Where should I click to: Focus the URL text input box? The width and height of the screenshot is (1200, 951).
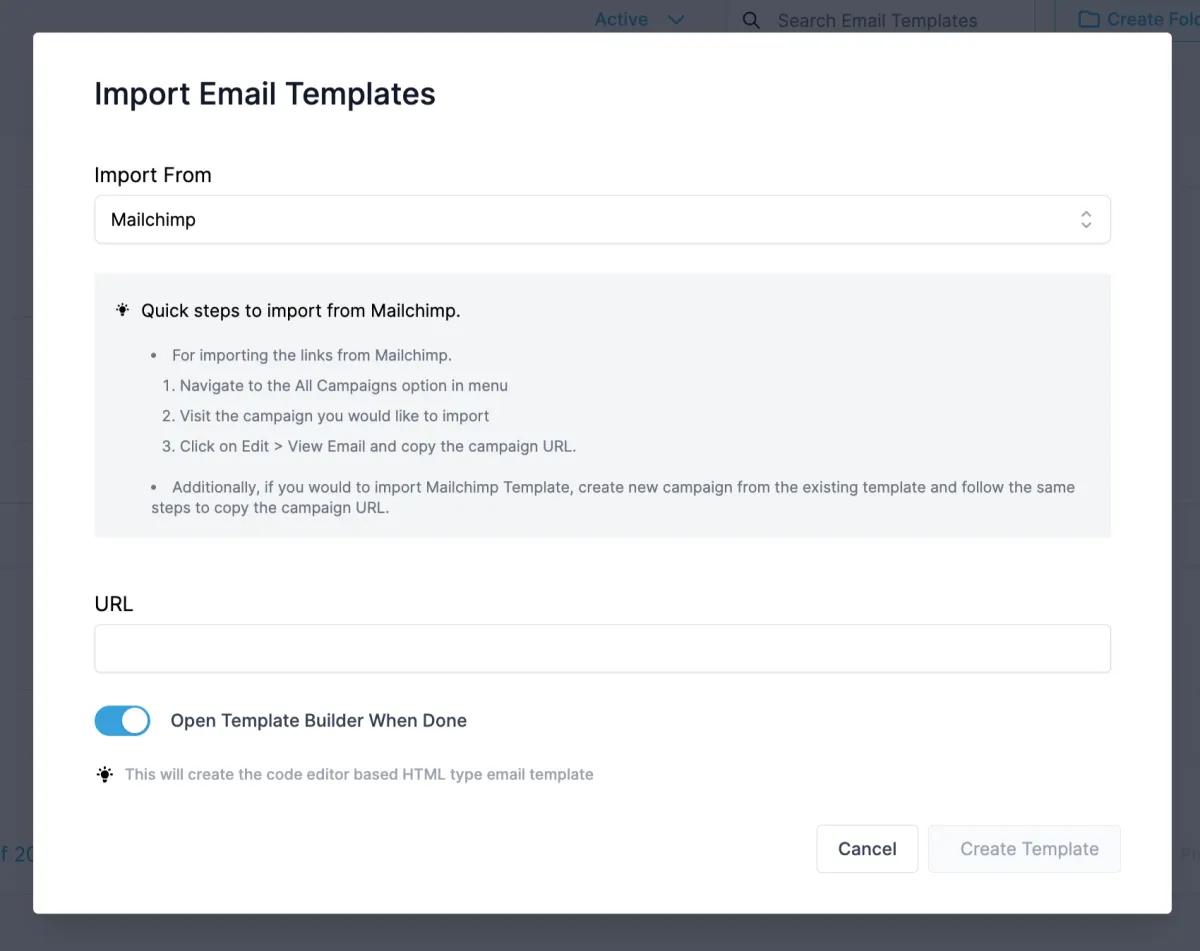coord(602,649)
